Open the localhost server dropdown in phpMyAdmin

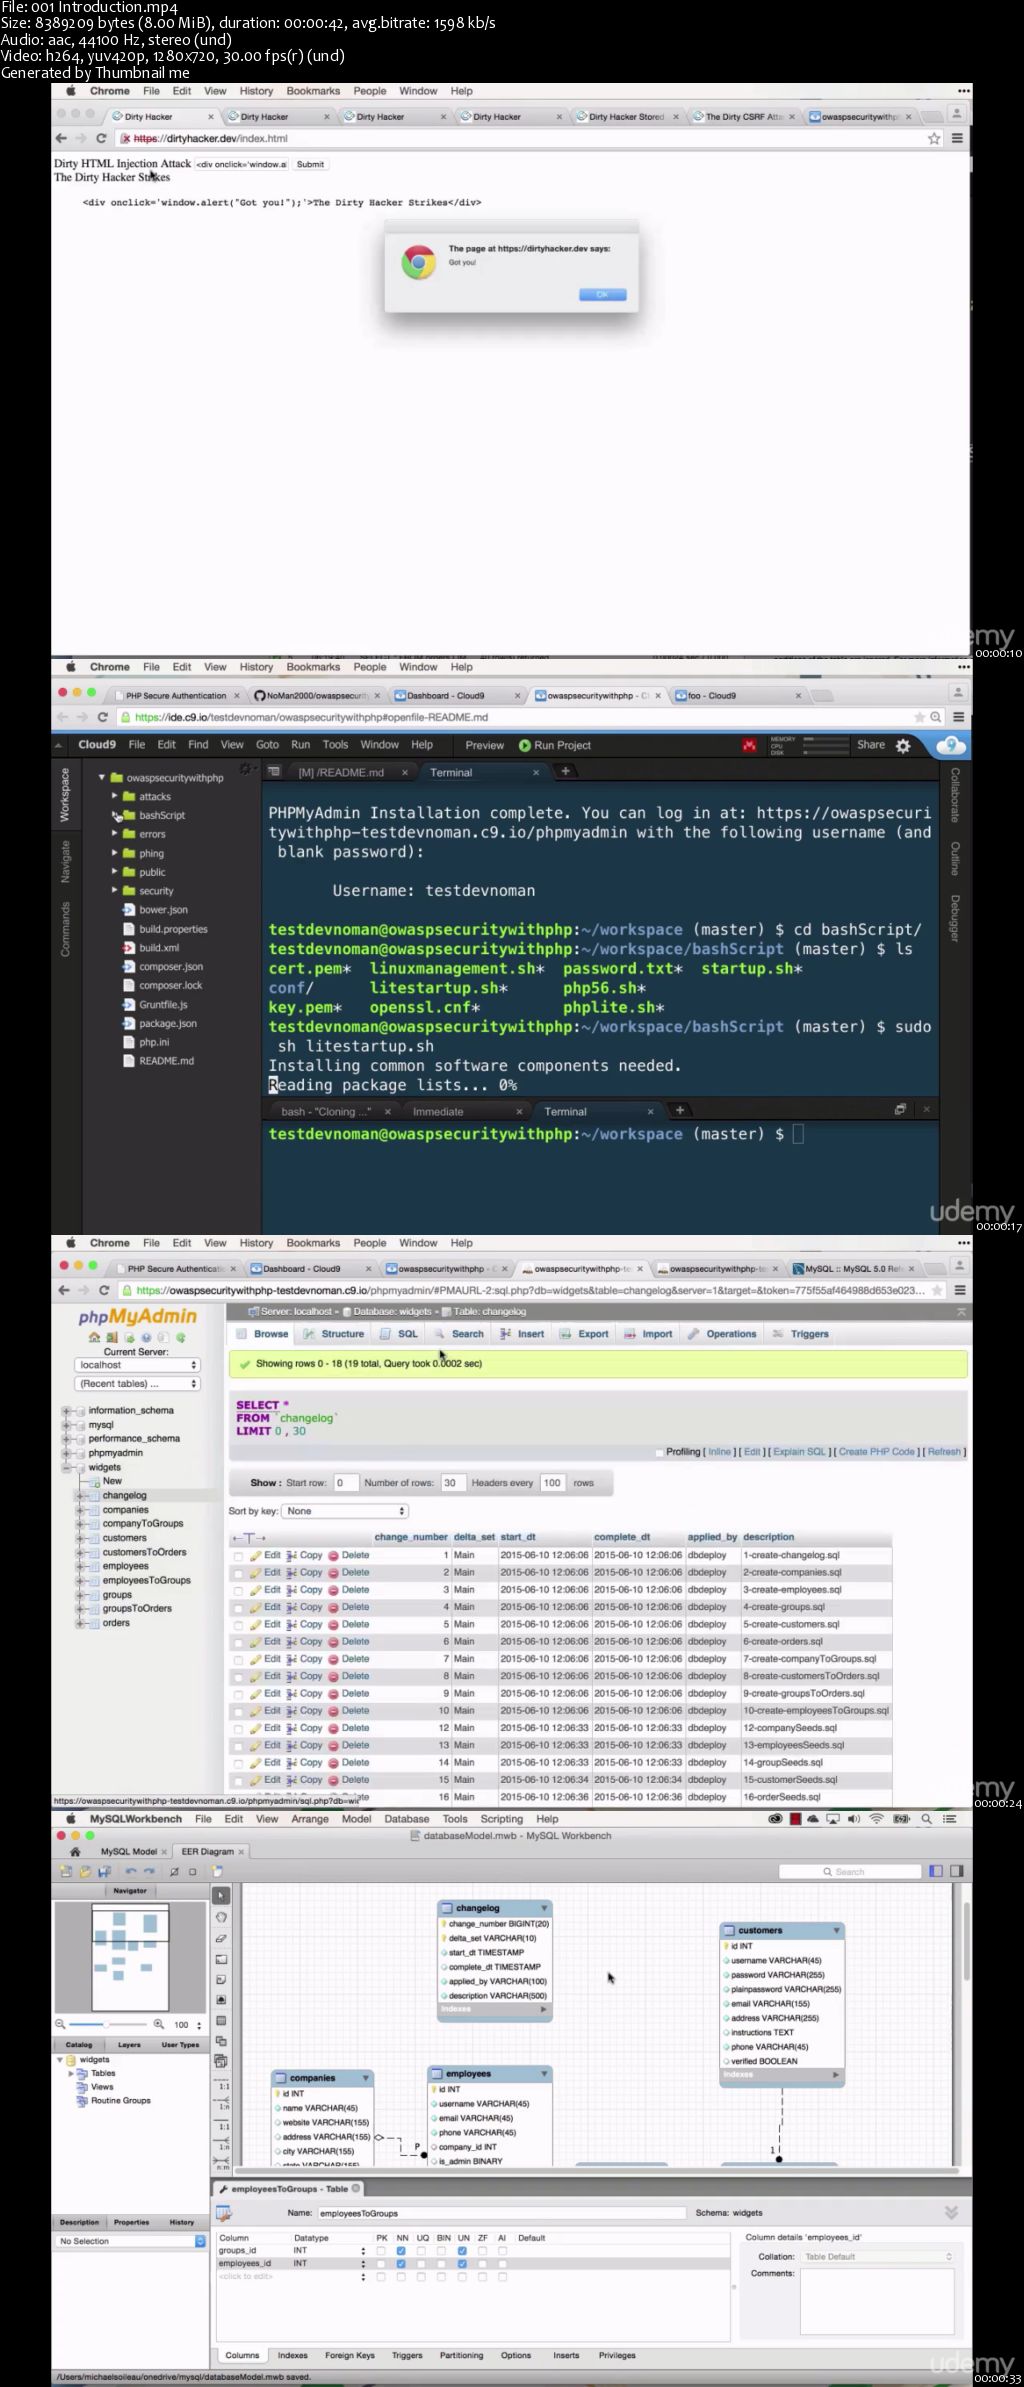137,1365
